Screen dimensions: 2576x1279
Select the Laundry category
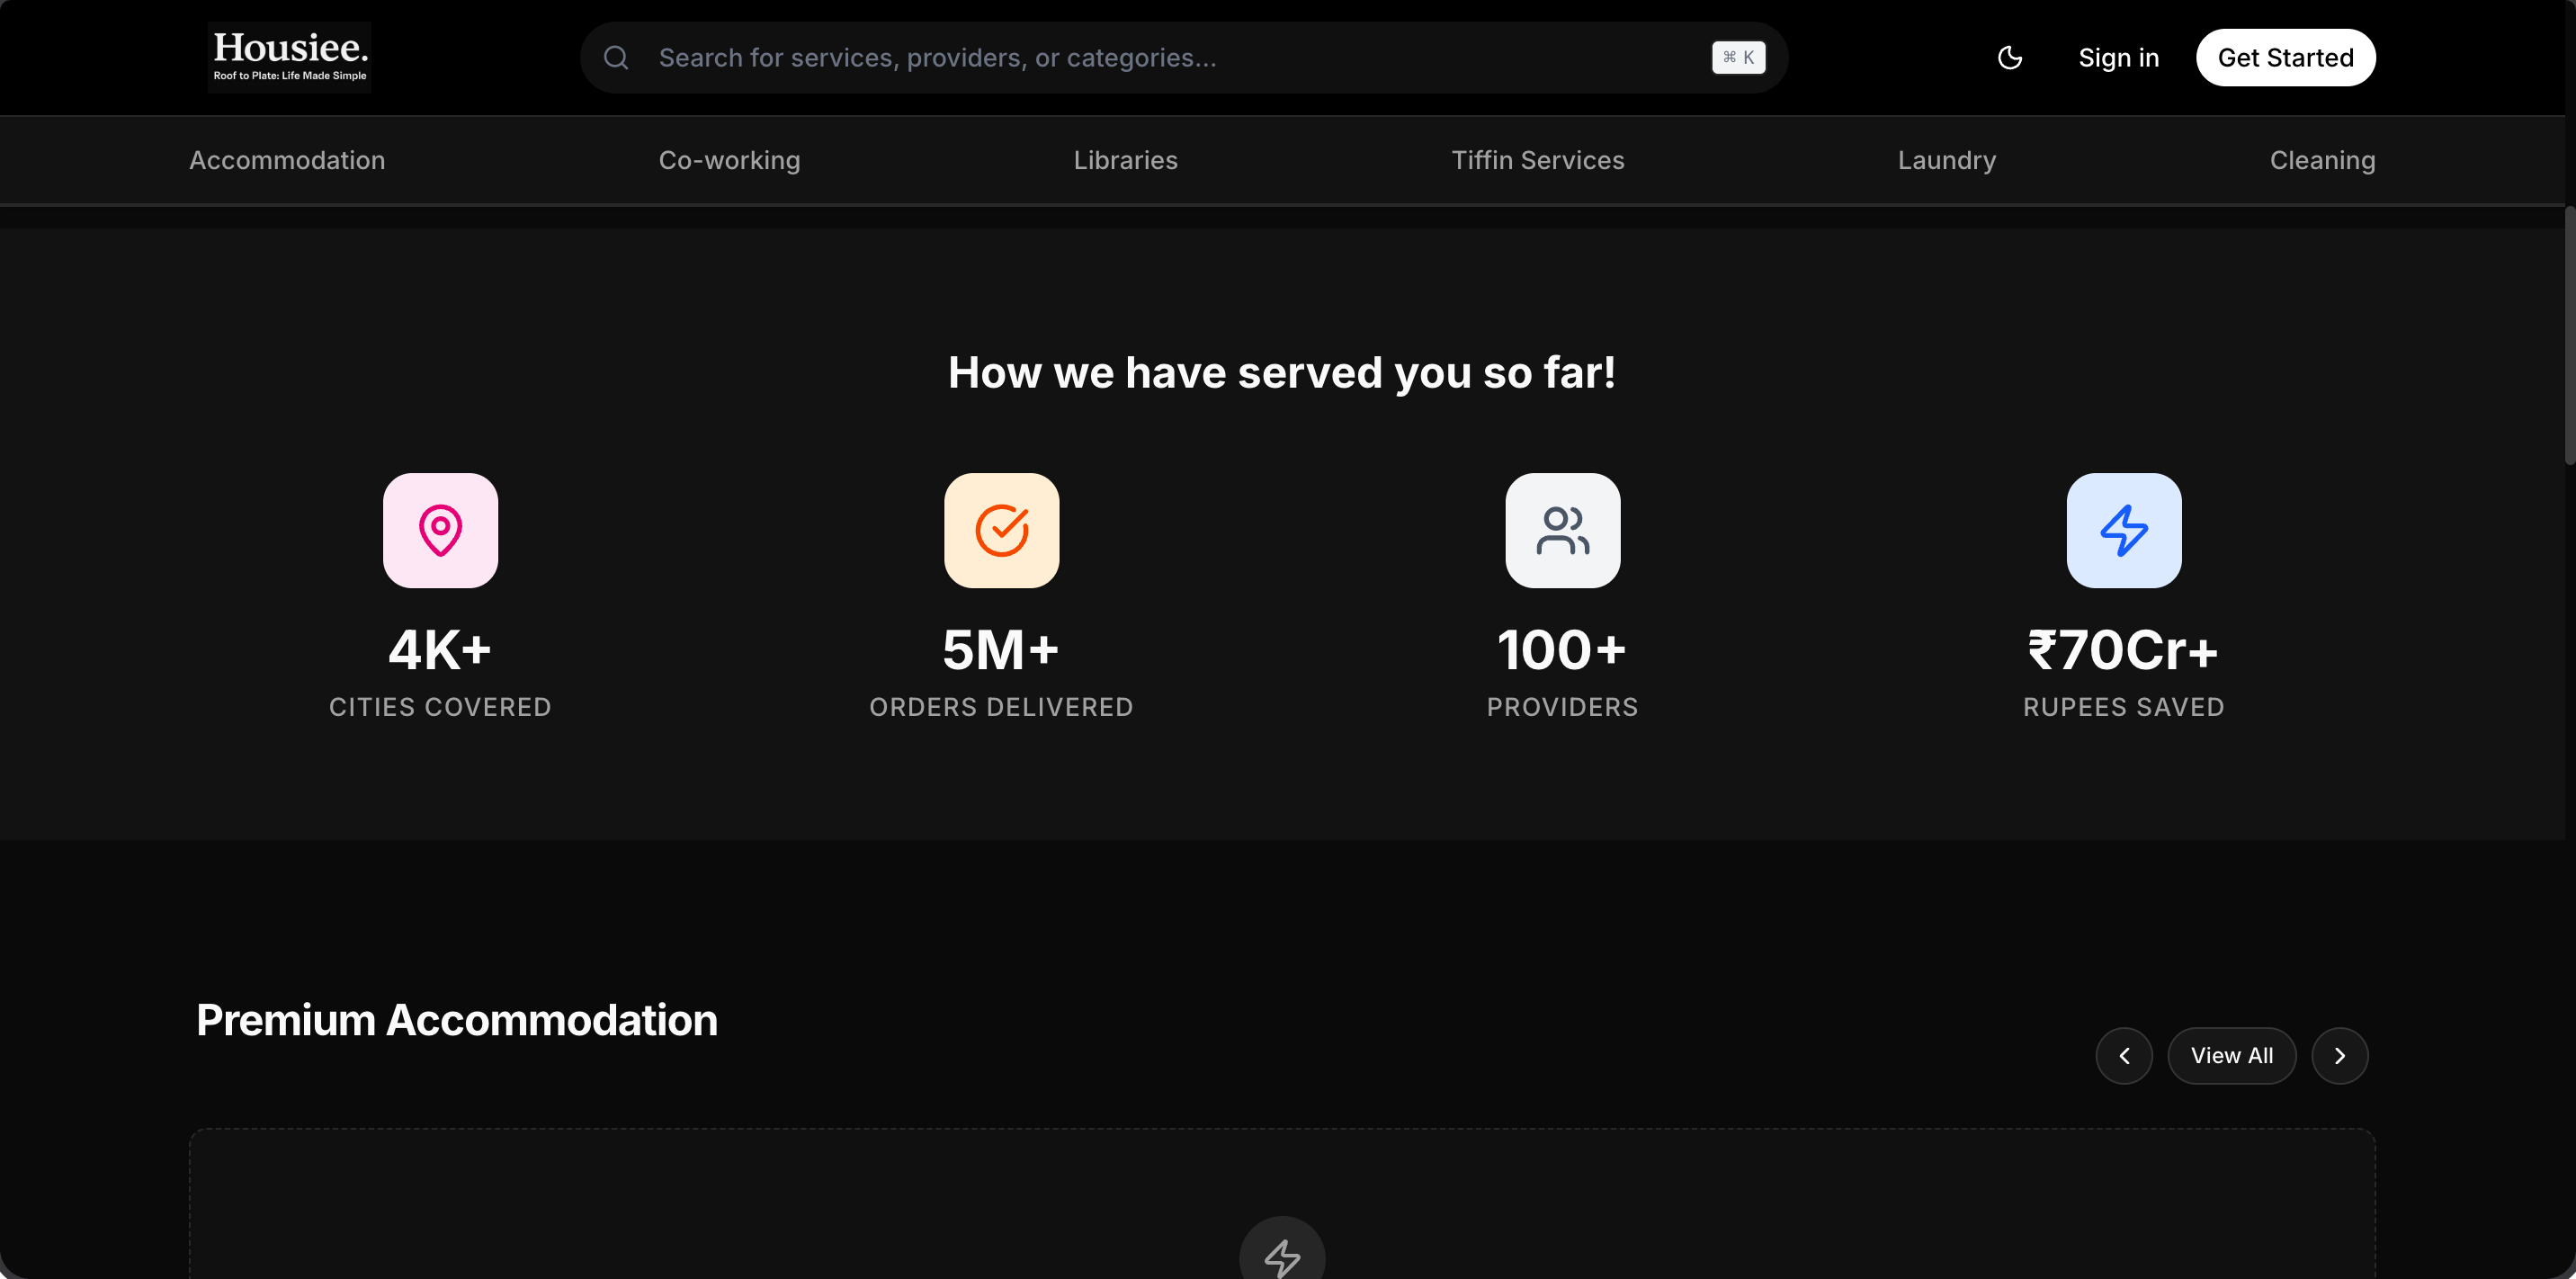[1946, 160]
